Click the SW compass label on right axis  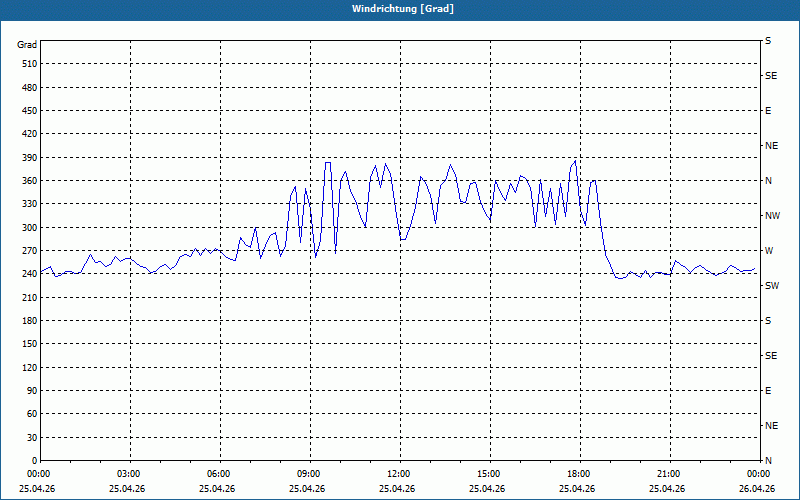pos(772,286)
